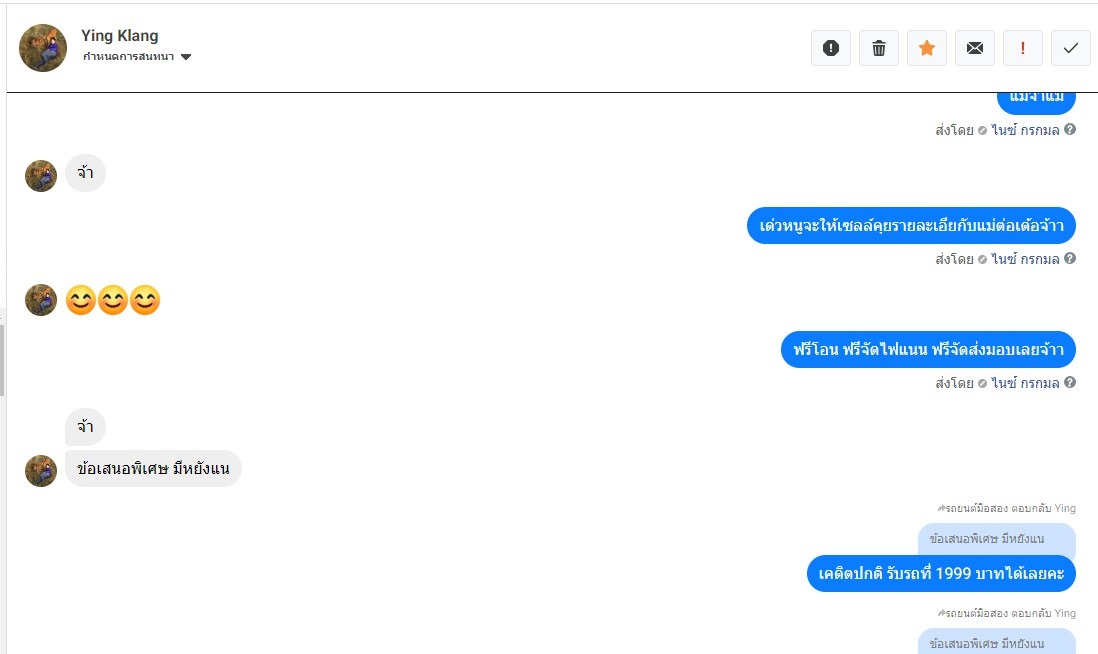
Task: Expand the กำหนดการสนทนา dropdown
Action: pyautogui.click(x=186, y=57)
